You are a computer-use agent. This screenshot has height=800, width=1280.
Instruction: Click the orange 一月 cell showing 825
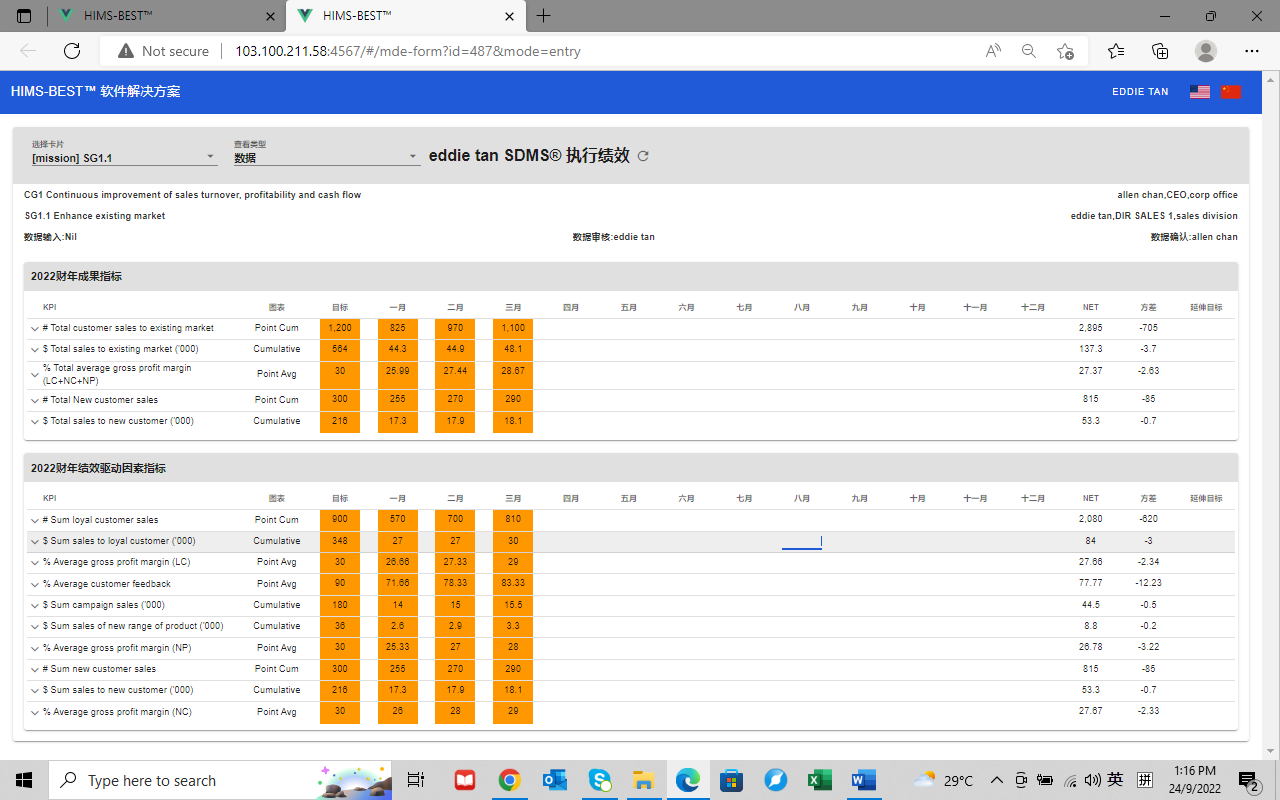397,328
